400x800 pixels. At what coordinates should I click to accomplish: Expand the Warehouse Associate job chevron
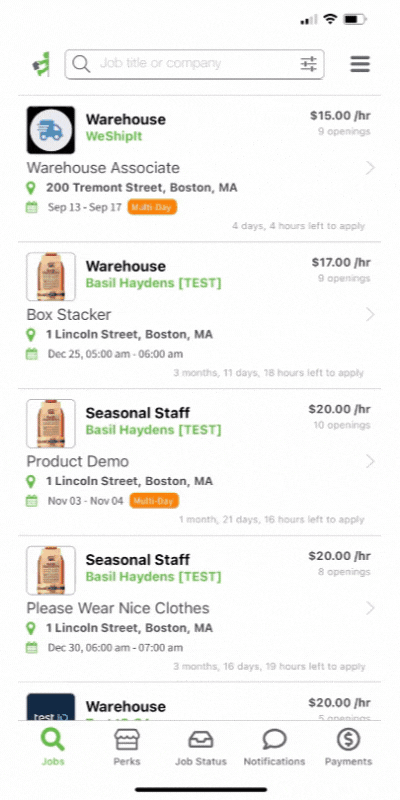370,168
